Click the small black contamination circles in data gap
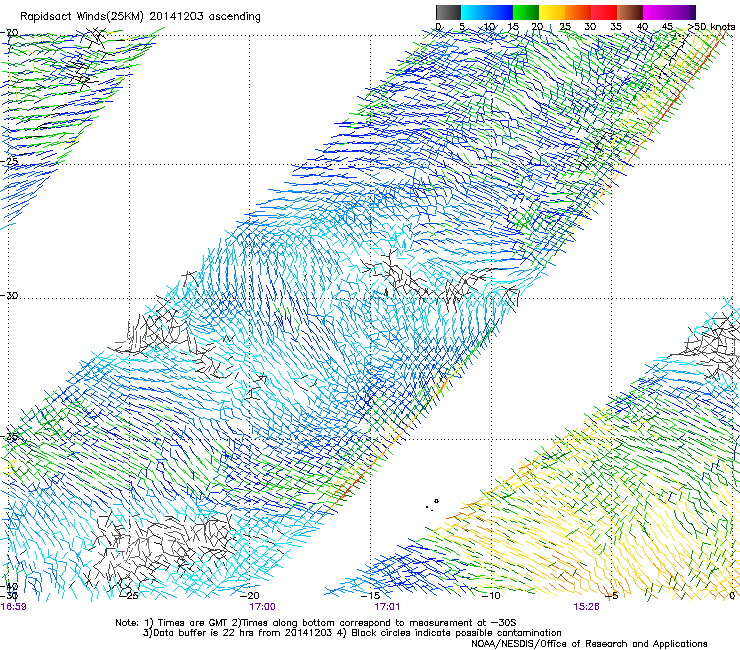 [432, 505]
